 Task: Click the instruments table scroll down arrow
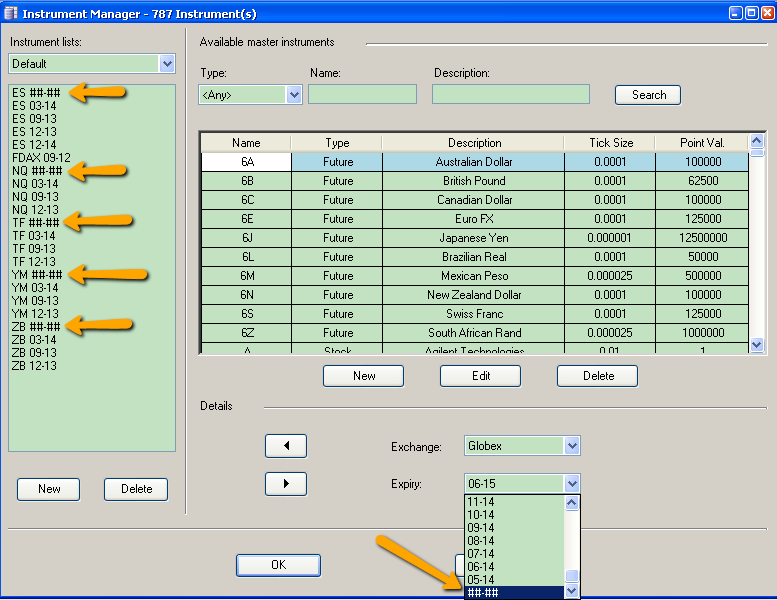coord(757,344)
